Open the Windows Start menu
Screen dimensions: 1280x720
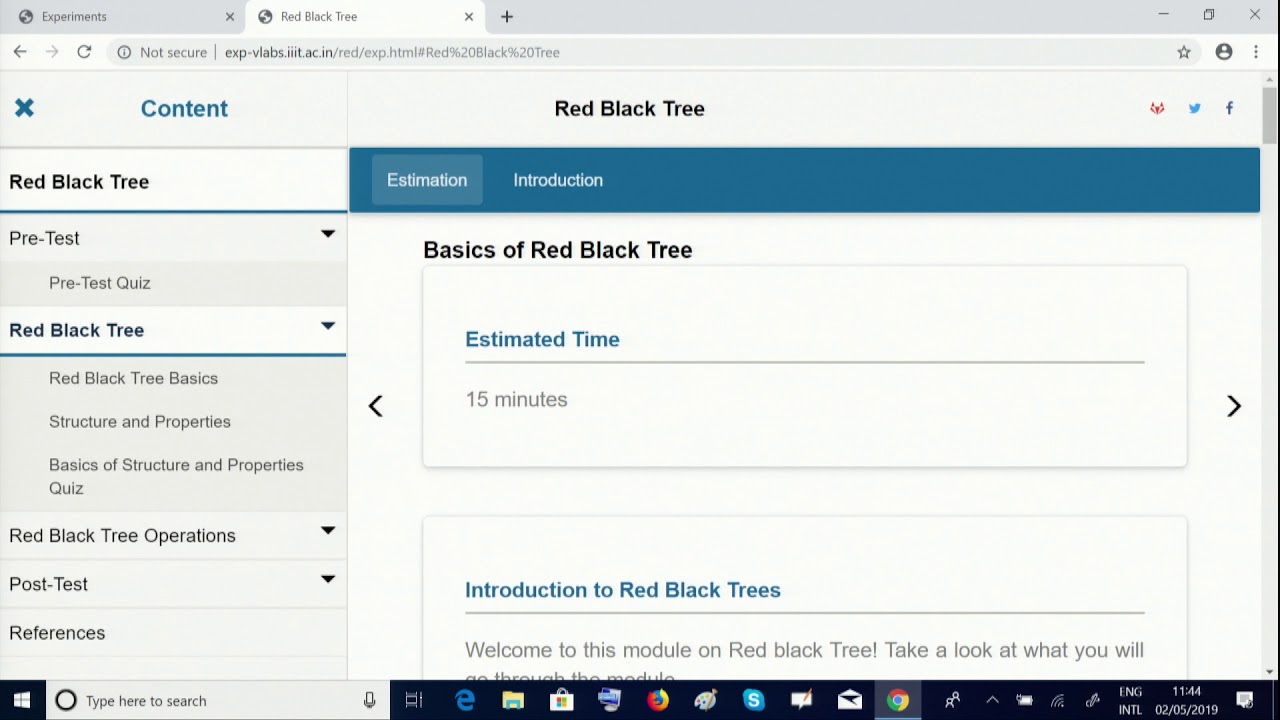(21, 700)
